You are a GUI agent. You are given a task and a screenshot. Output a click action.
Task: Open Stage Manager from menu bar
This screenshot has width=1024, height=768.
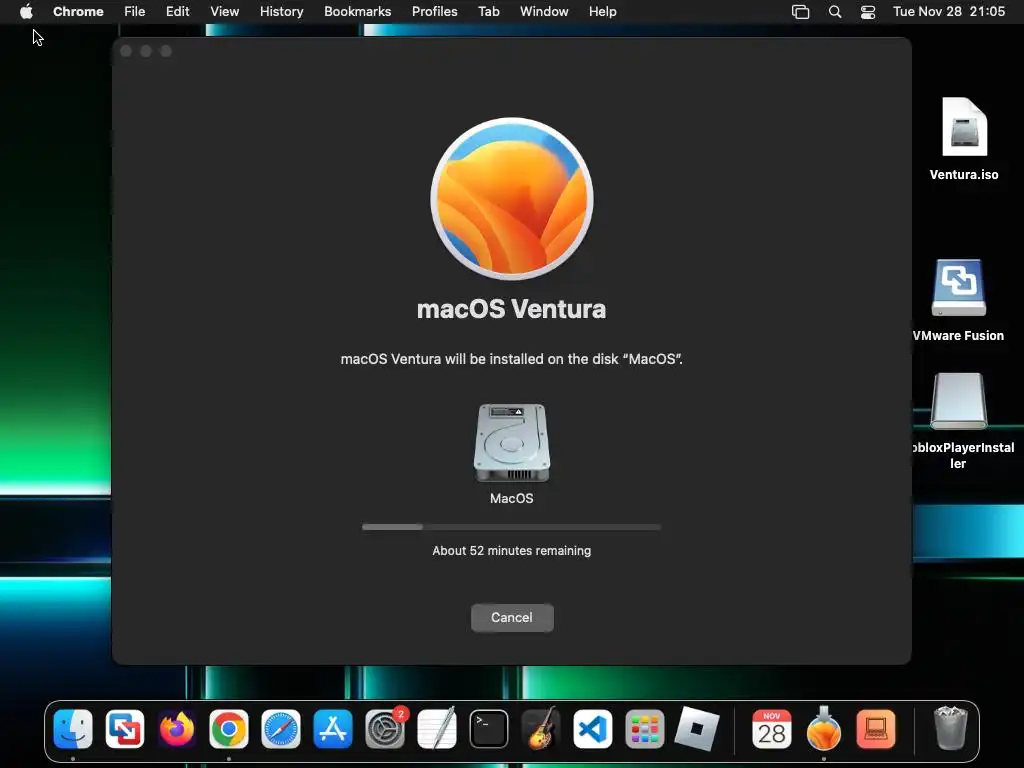(801, 12)
